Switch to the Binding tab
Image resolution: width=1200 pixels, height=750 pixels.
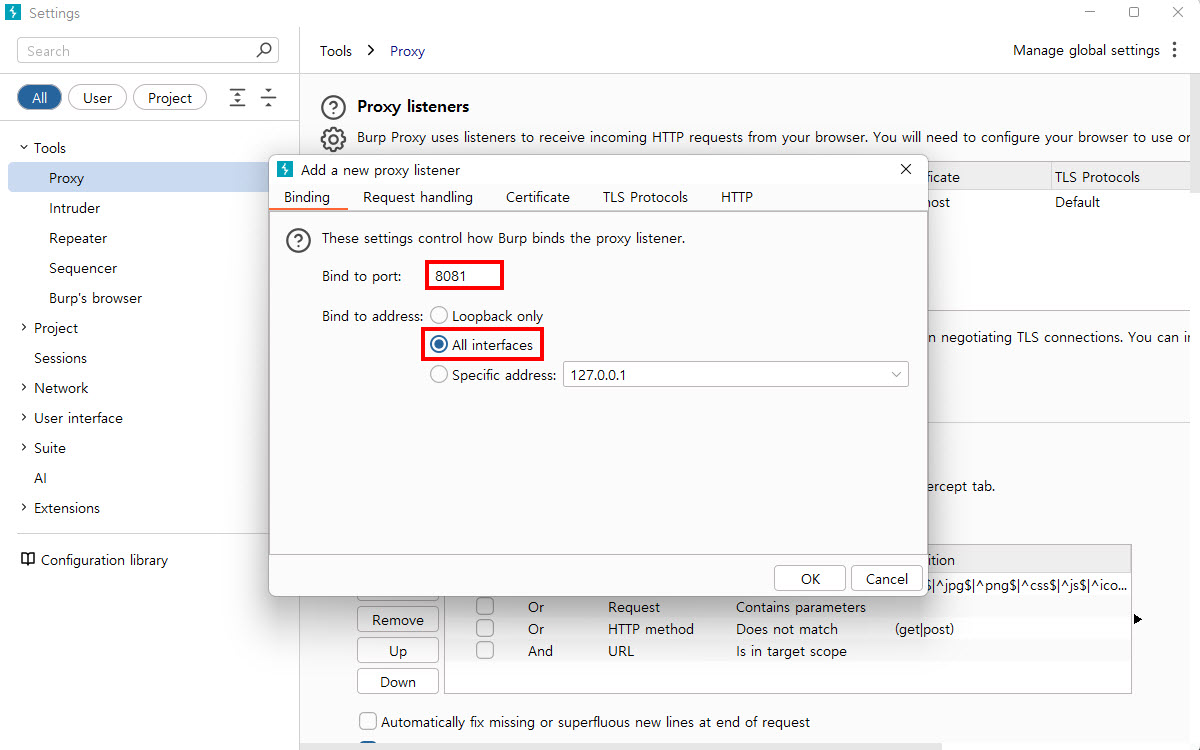[x=307, y=197]
